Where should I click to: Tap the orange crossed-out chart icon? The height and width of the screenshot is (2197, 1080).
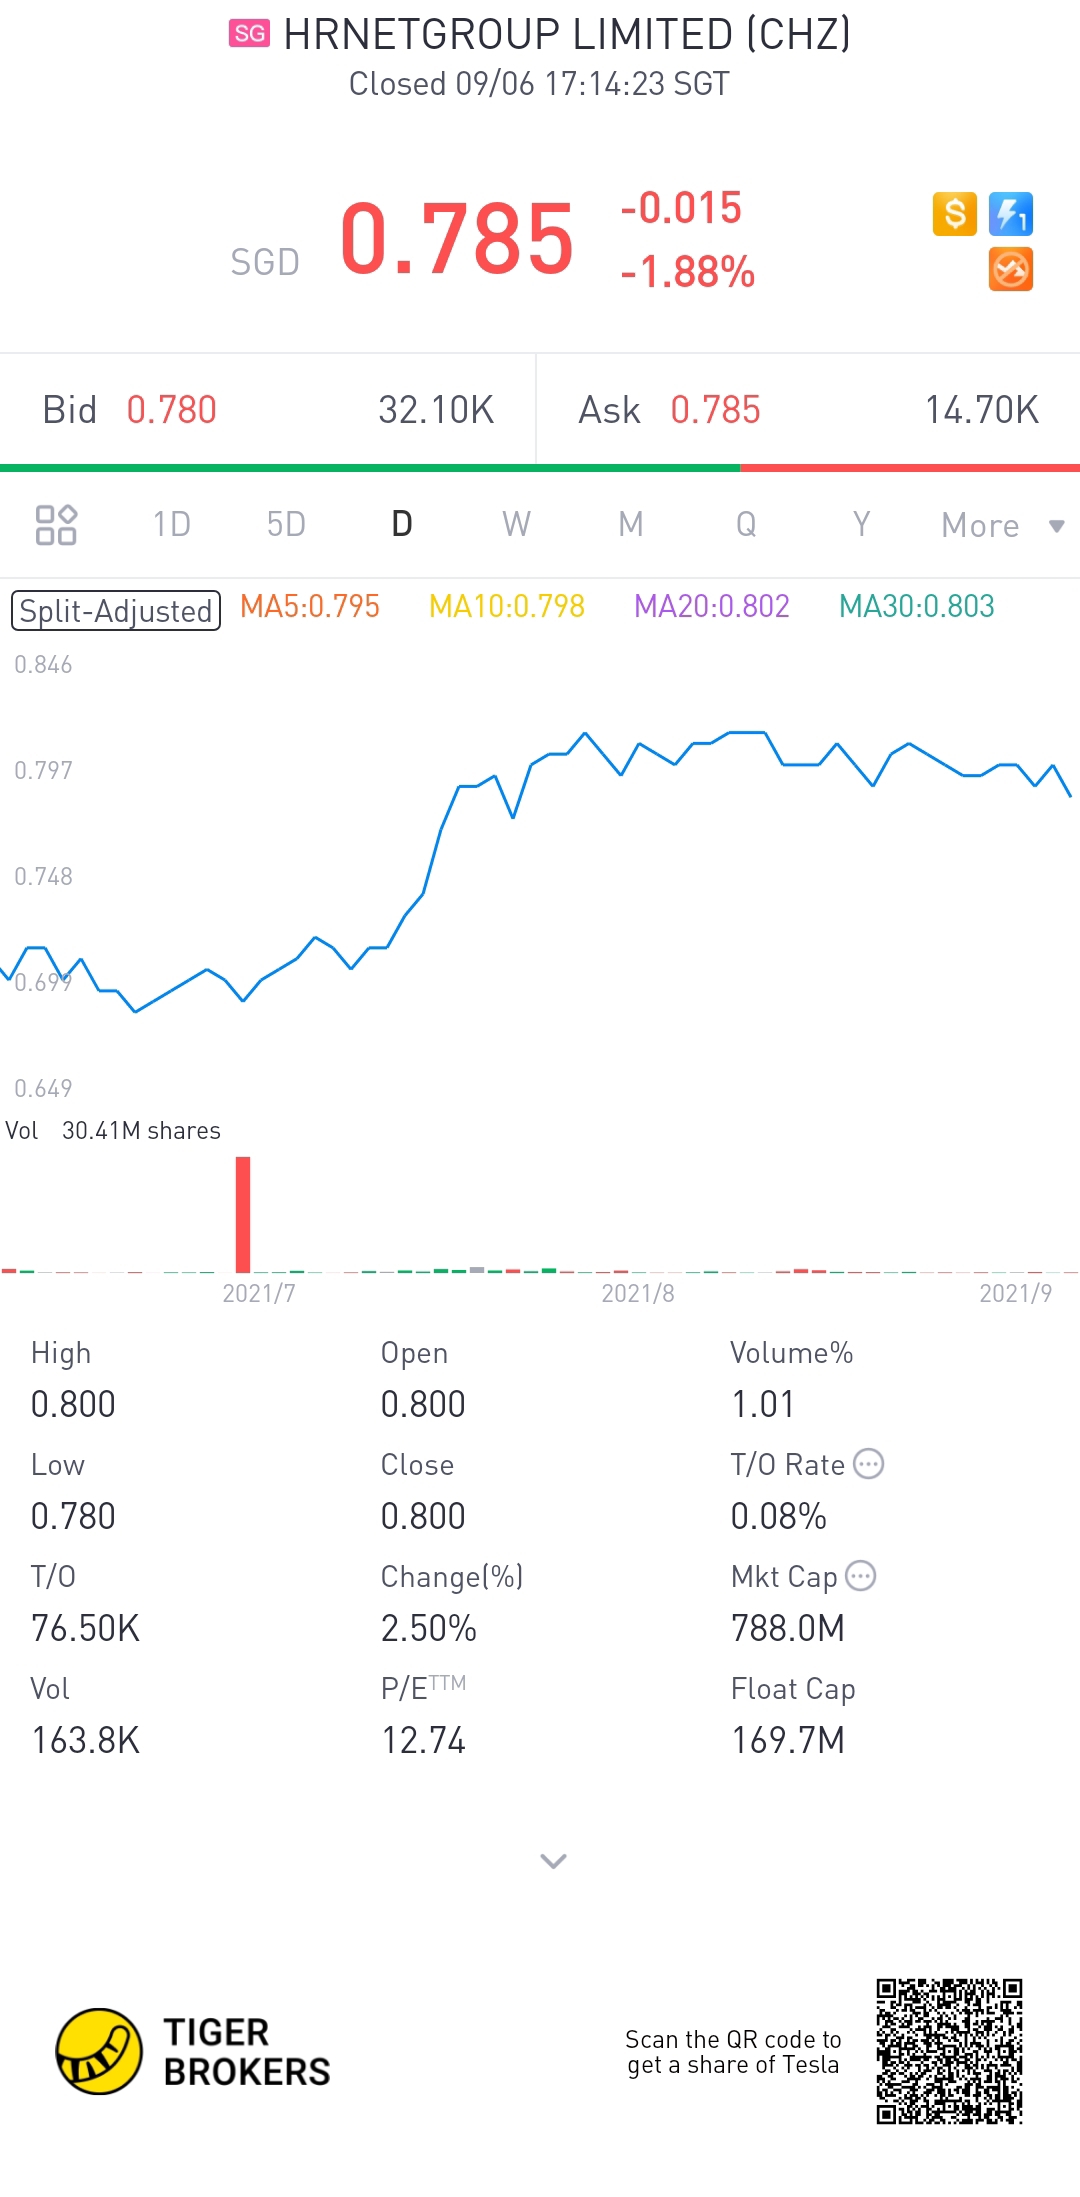click(x=1011, y=270)
